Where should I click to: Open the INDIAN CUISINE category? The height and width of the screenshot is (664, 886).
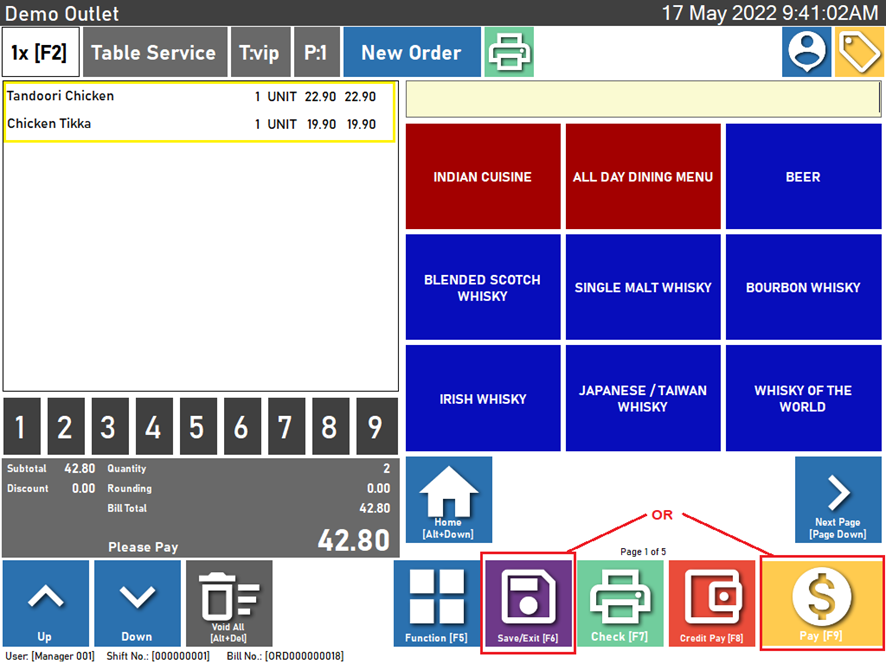click(x=483, y=177)
